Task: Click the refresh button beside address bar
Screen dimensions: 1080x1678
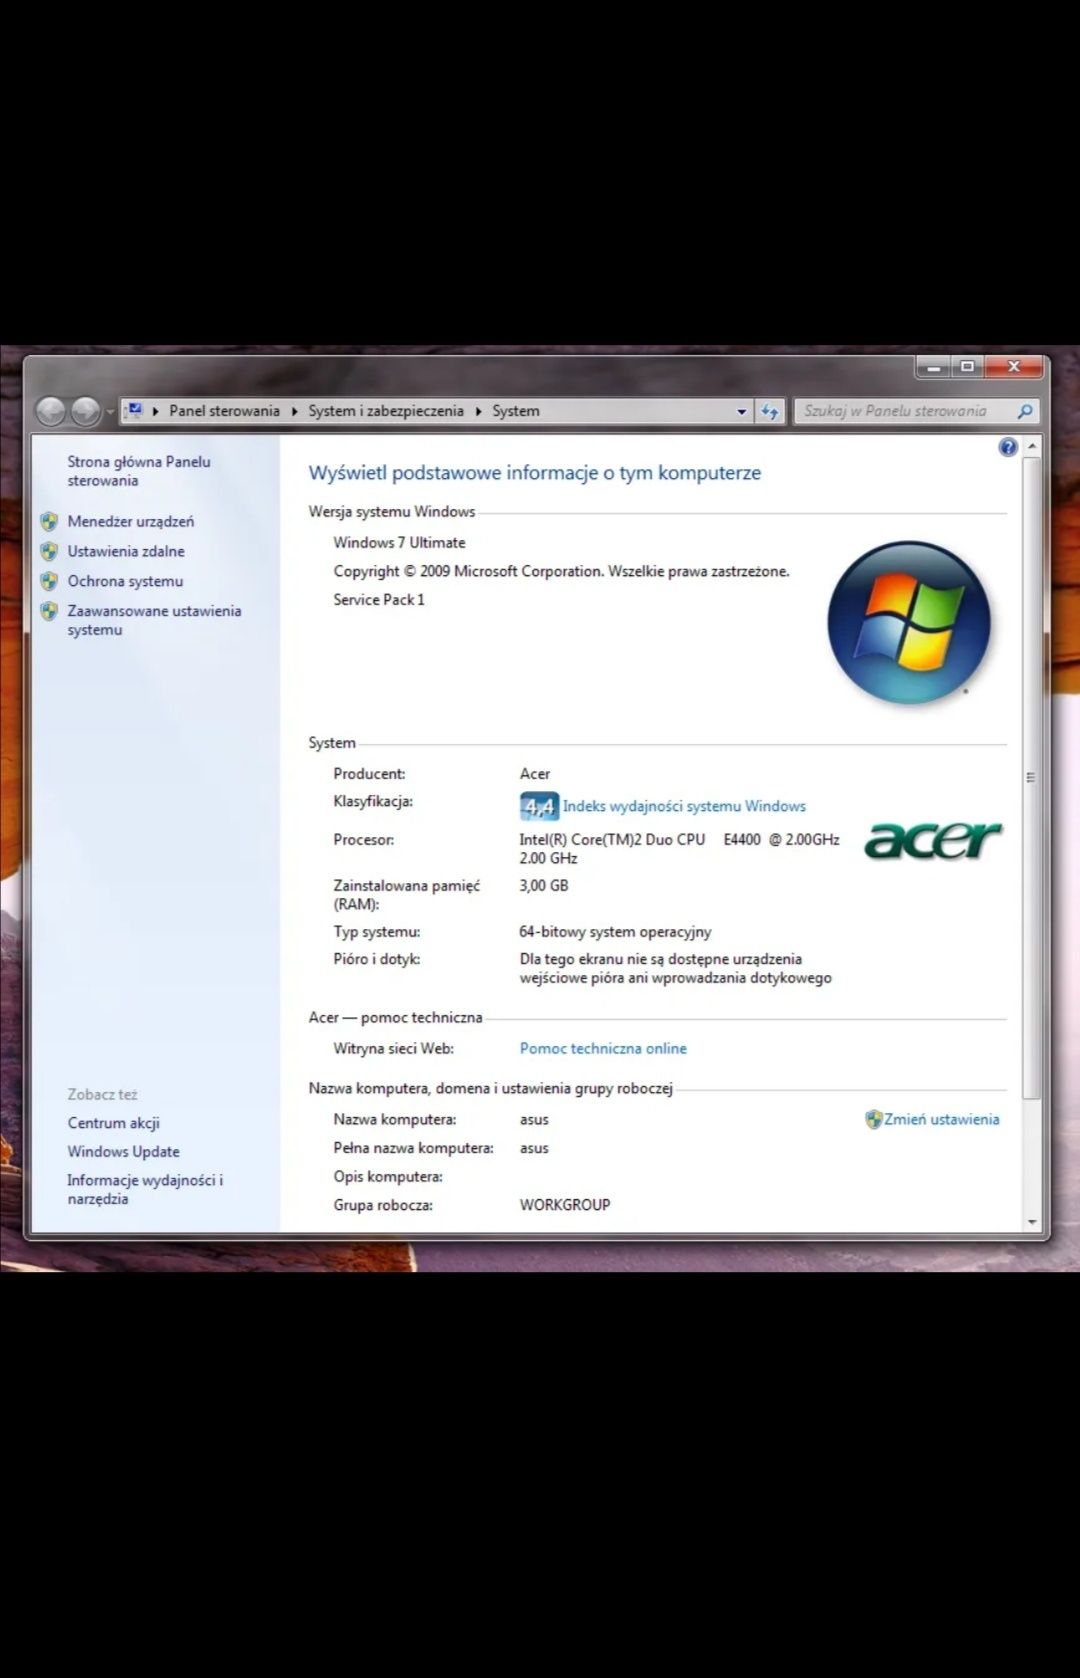Action: [x=769, y=411]
